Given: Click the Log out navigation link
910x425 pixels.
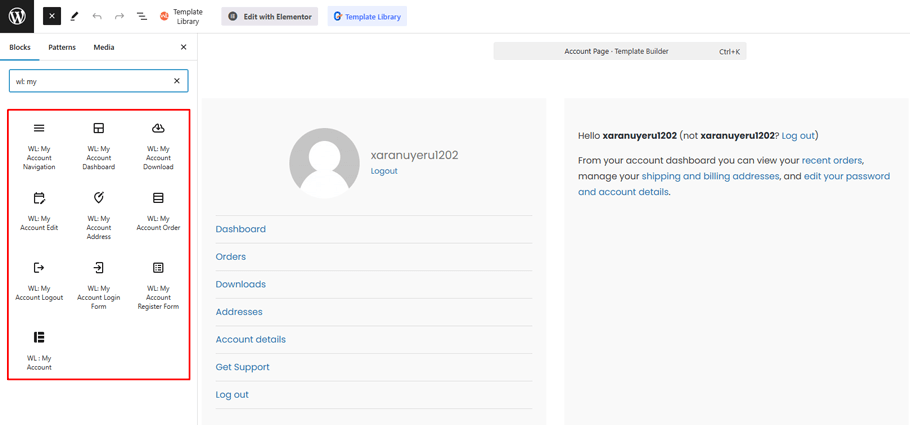Looking at the screenshot, I should (232, 395).
